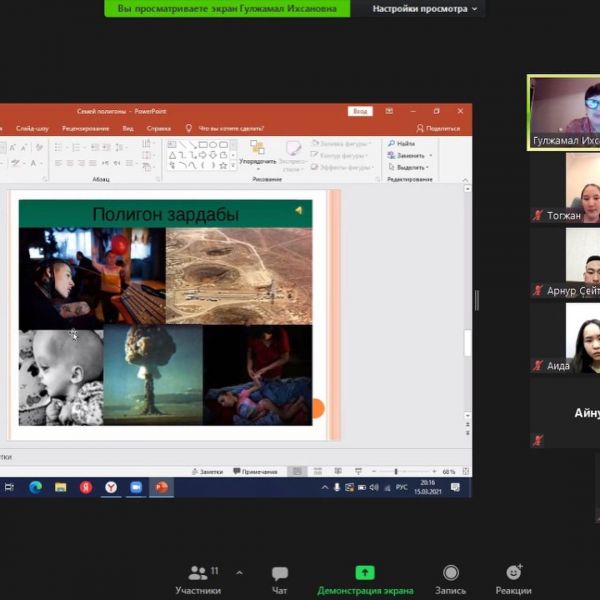Expand the Настройки просмотра view options dropdown

coord(424,8)
